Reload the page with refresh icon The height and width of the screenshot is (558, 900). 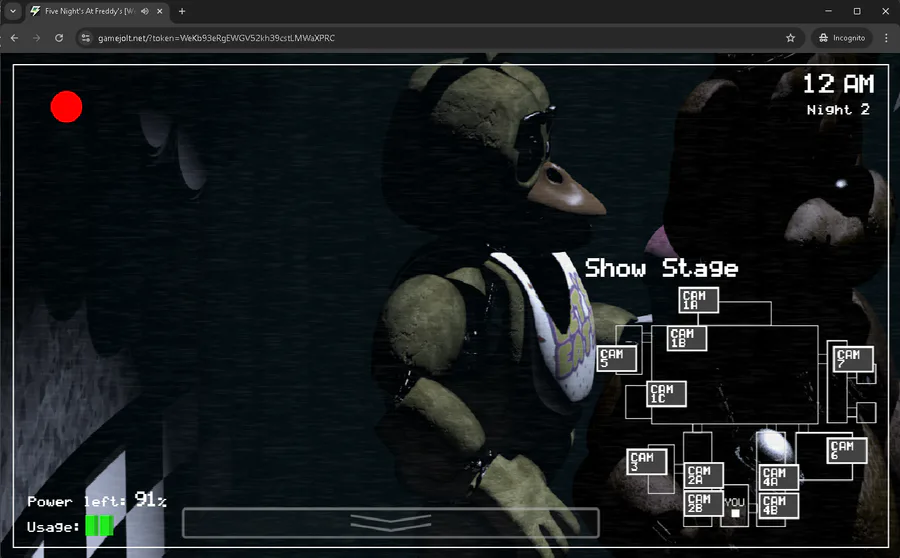pyautogui.click(x=59, y=38)
